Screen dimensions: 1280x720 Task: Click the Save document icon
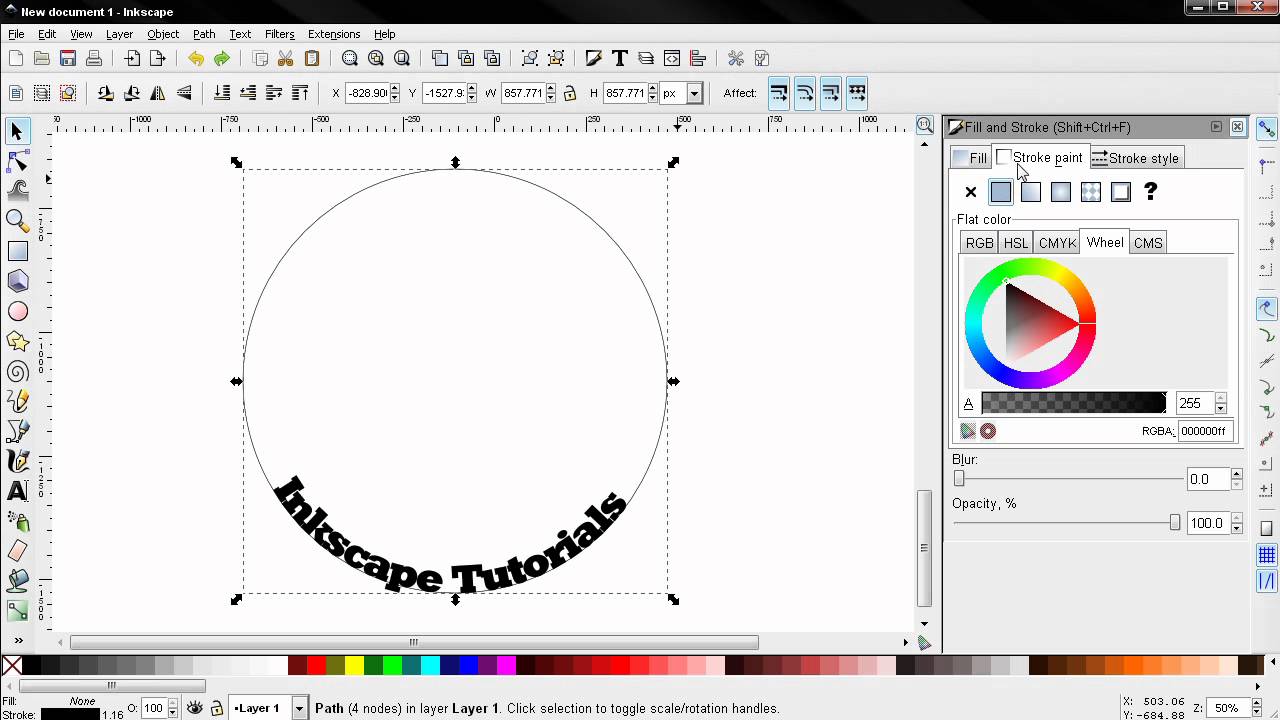tap(68, 59)
